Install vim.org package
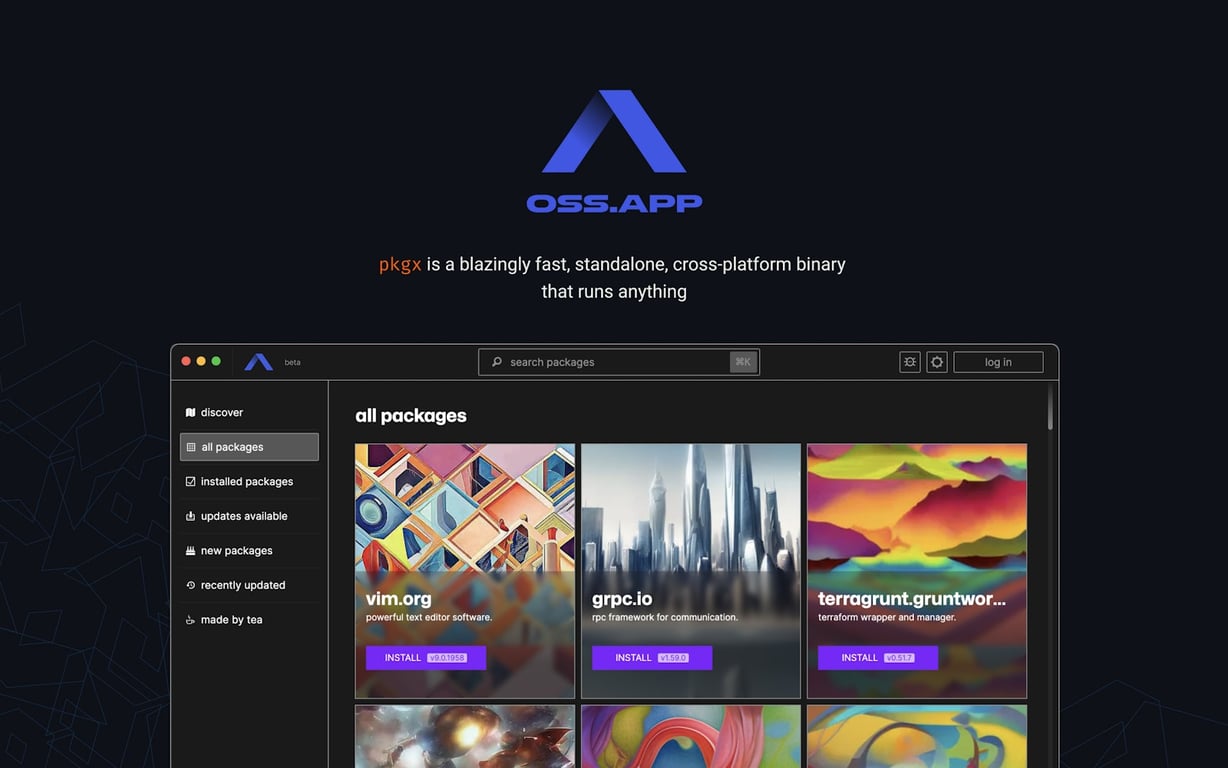This screenshot has height=768, width=1228. click(x=426, y=658)
